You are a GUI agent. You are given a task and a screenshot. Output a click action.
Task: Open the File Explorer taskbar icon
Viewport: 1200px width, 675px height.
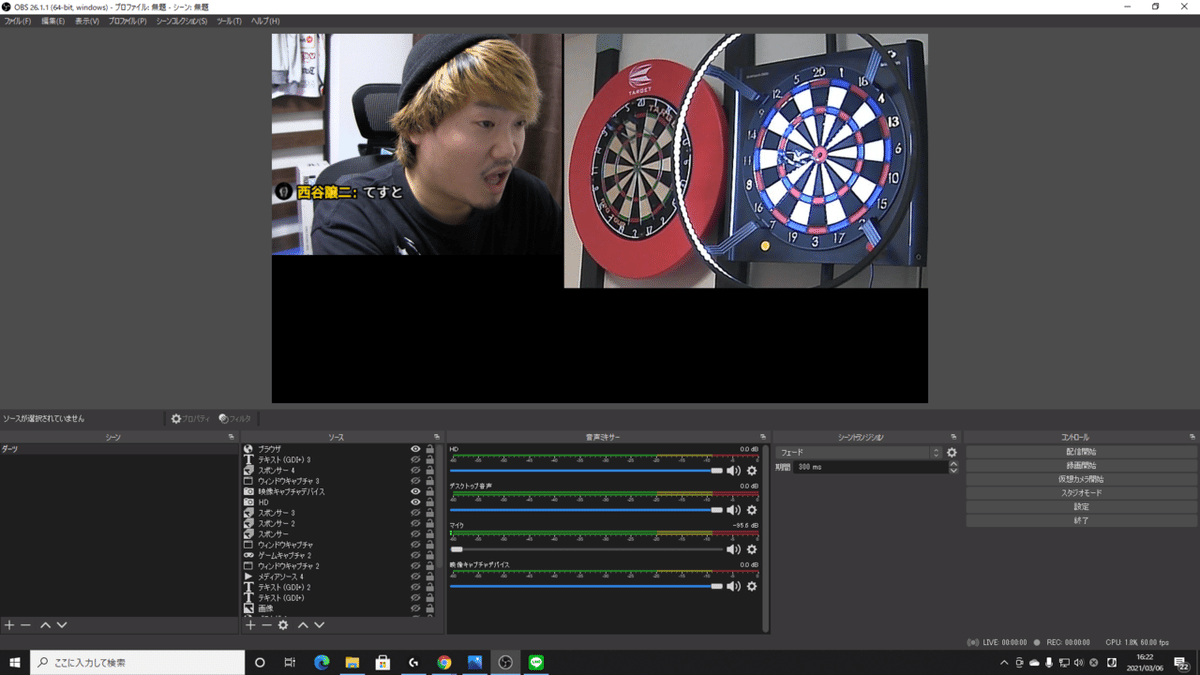352,662
